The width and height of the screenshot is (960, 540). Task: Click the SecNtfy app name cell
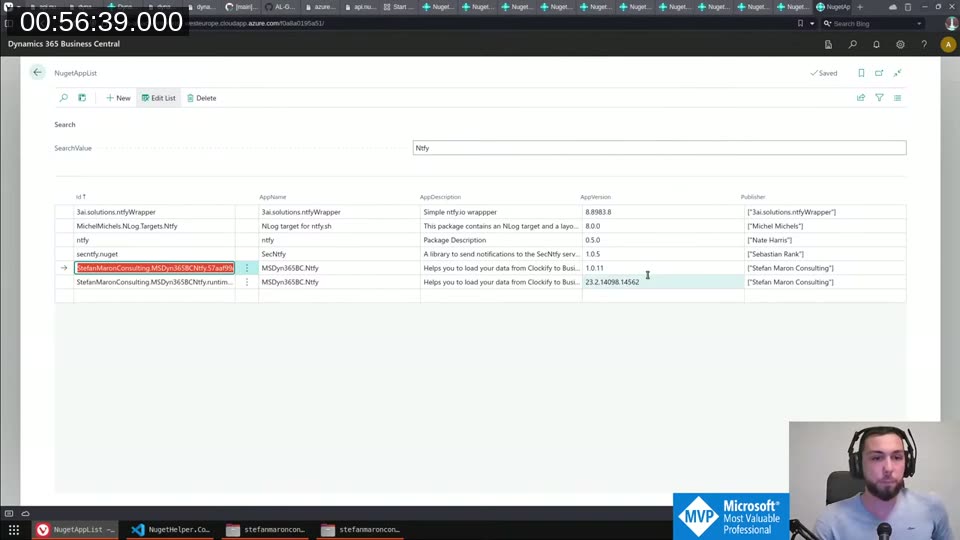tap(339, 254)
